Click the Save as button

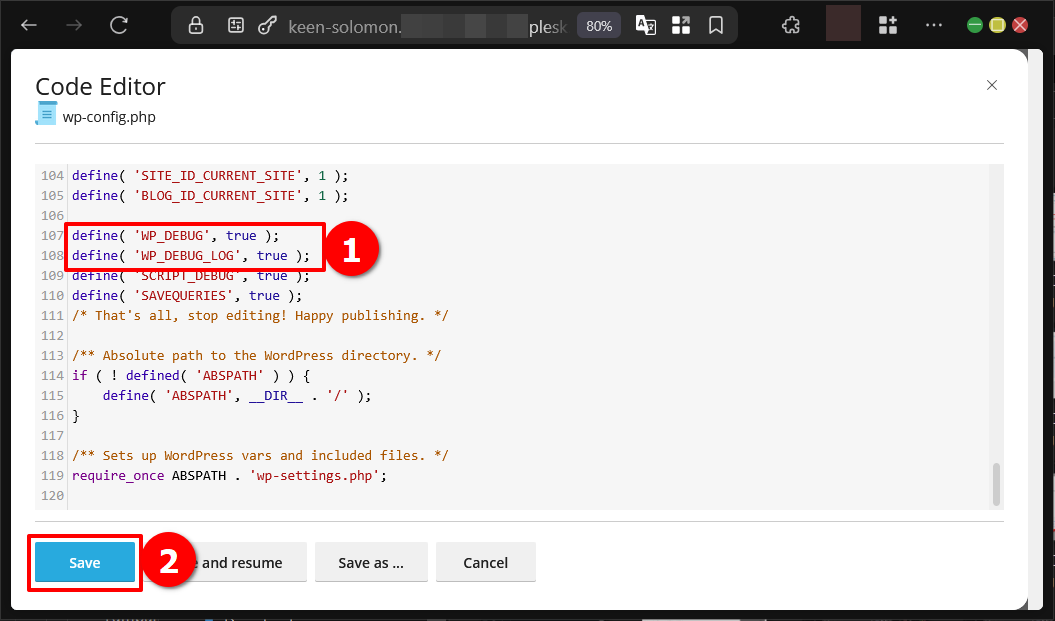point(371,562)
